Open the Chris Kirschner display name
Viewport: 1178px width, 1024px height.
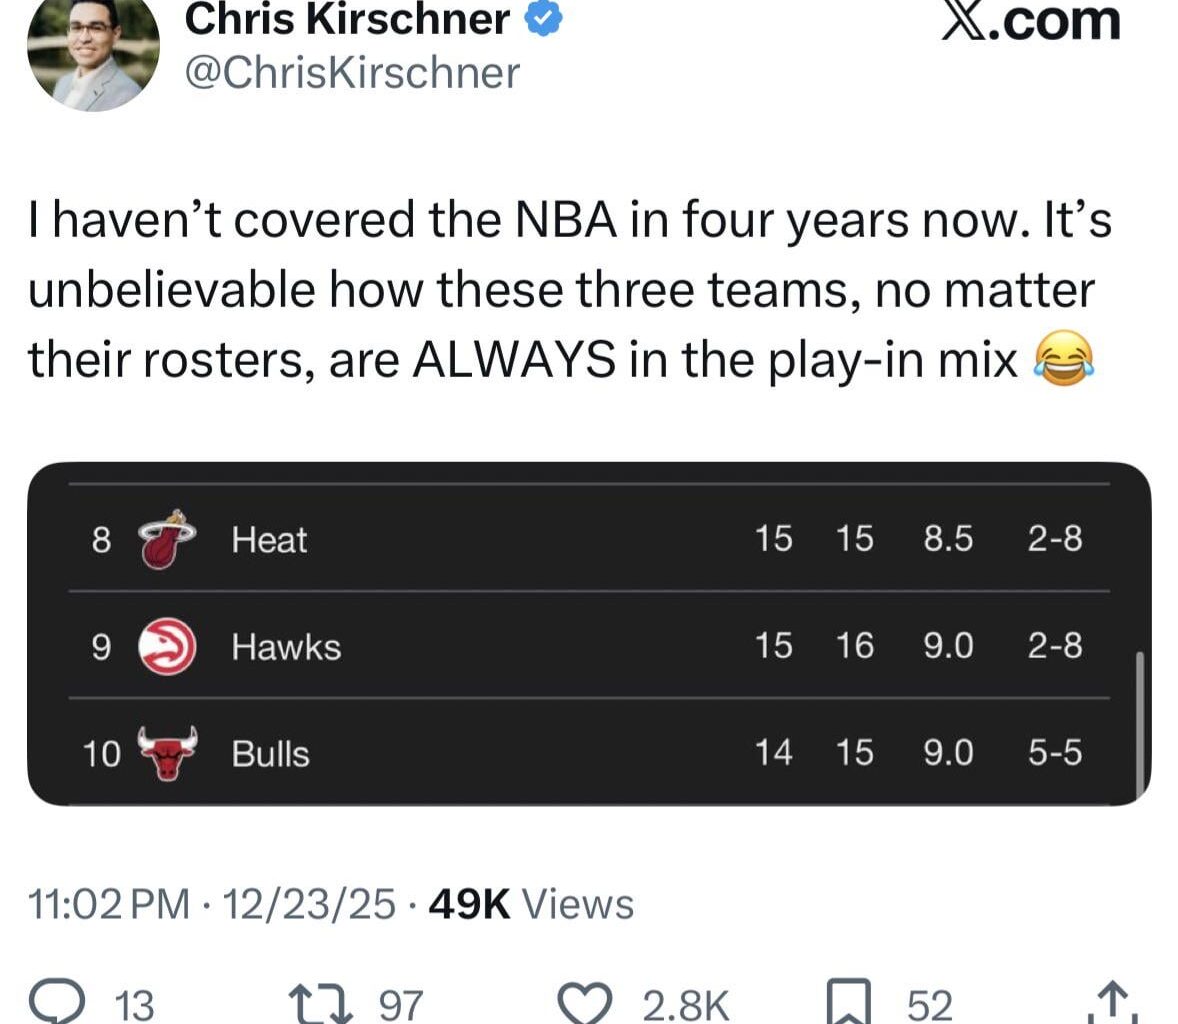click(x=347, y=18)
